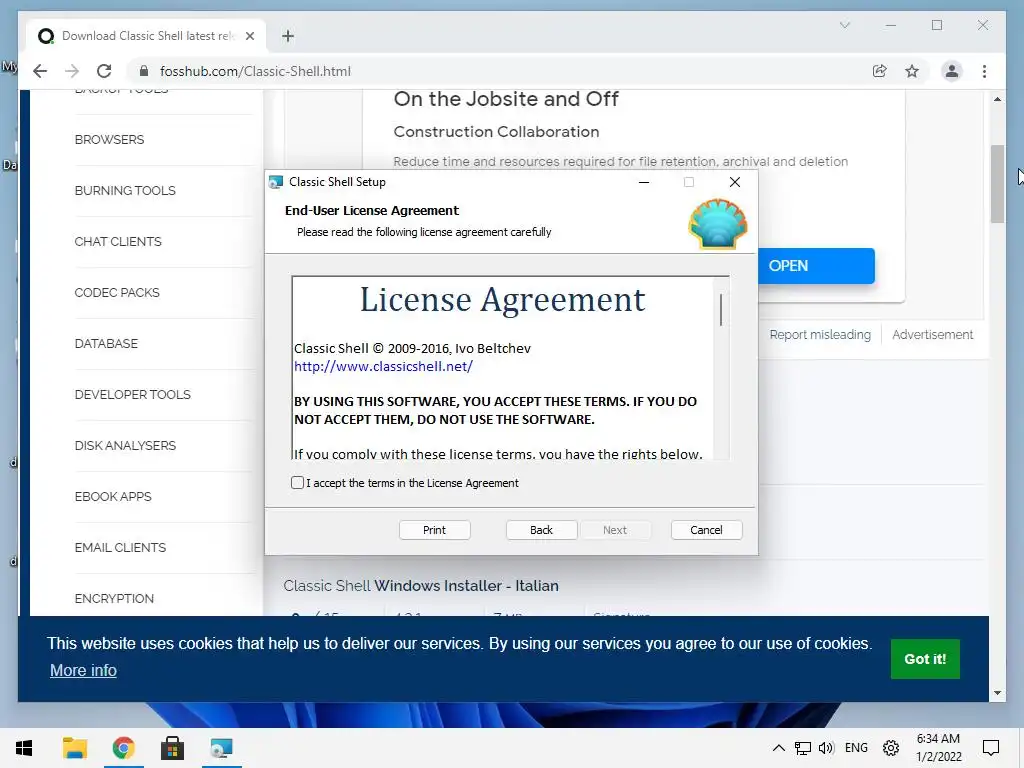Open CHAT CLIENTS category

(x=118, y=242)
